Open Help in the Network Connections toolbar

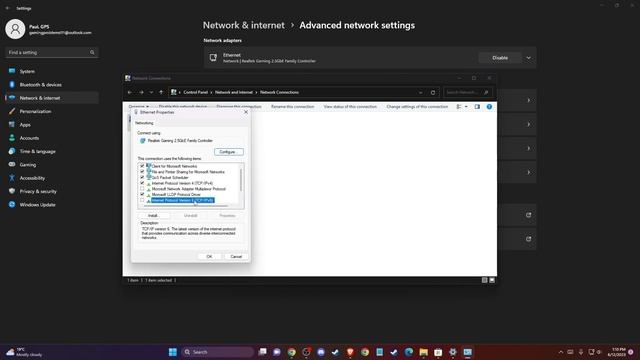489,107
